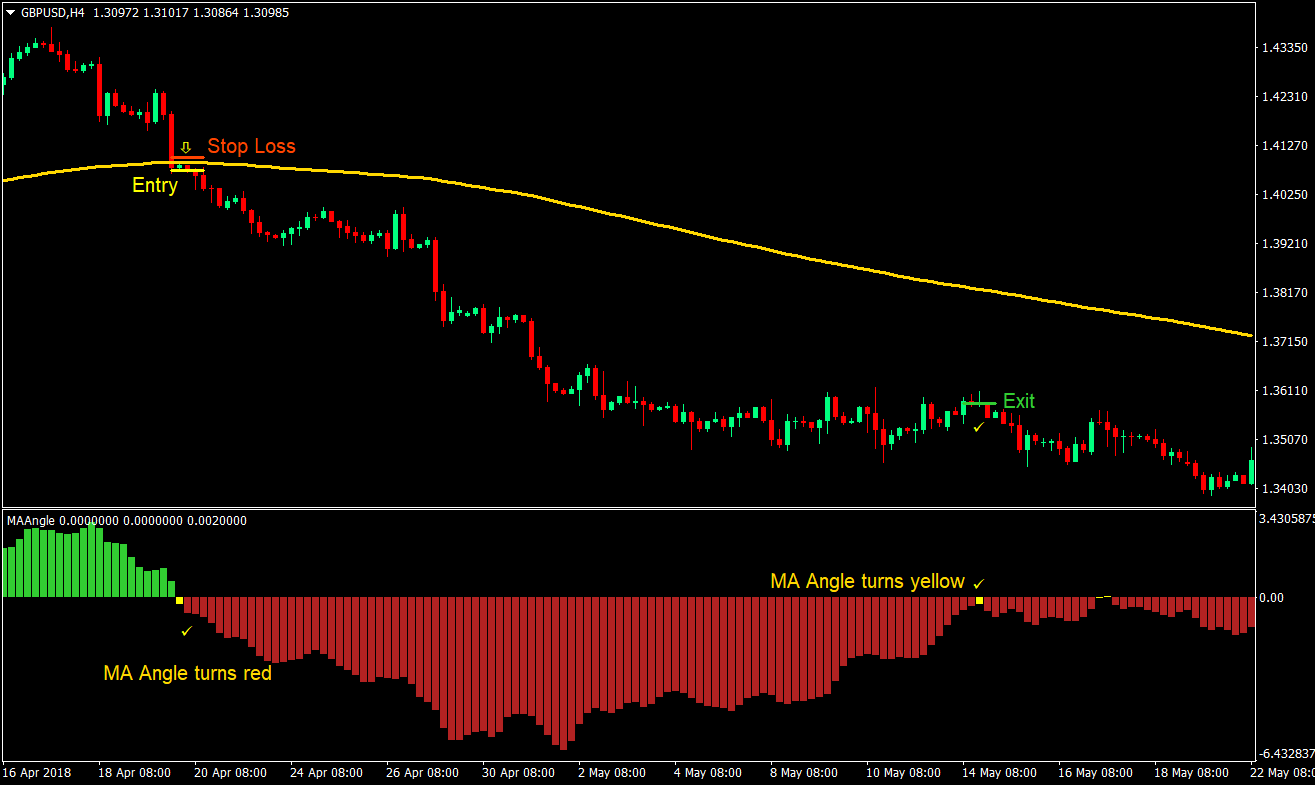Viewport: 1315px width, 785px height.
Task: Click the GBPUSD,H4 chart title
Action: [52, 13]
